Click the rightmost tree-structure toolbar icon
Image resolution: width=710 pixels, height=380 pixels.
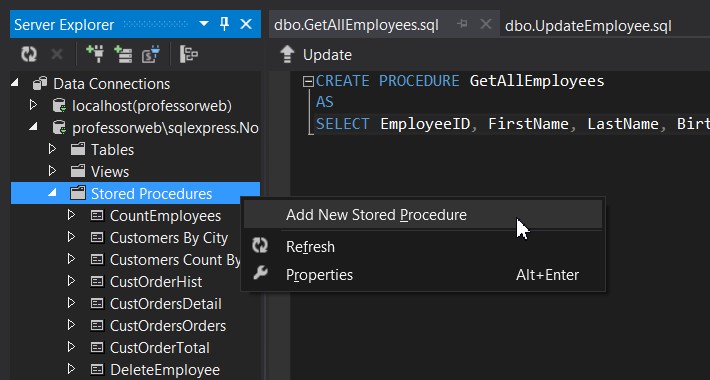pyautogui.click(x=188, y=54)
